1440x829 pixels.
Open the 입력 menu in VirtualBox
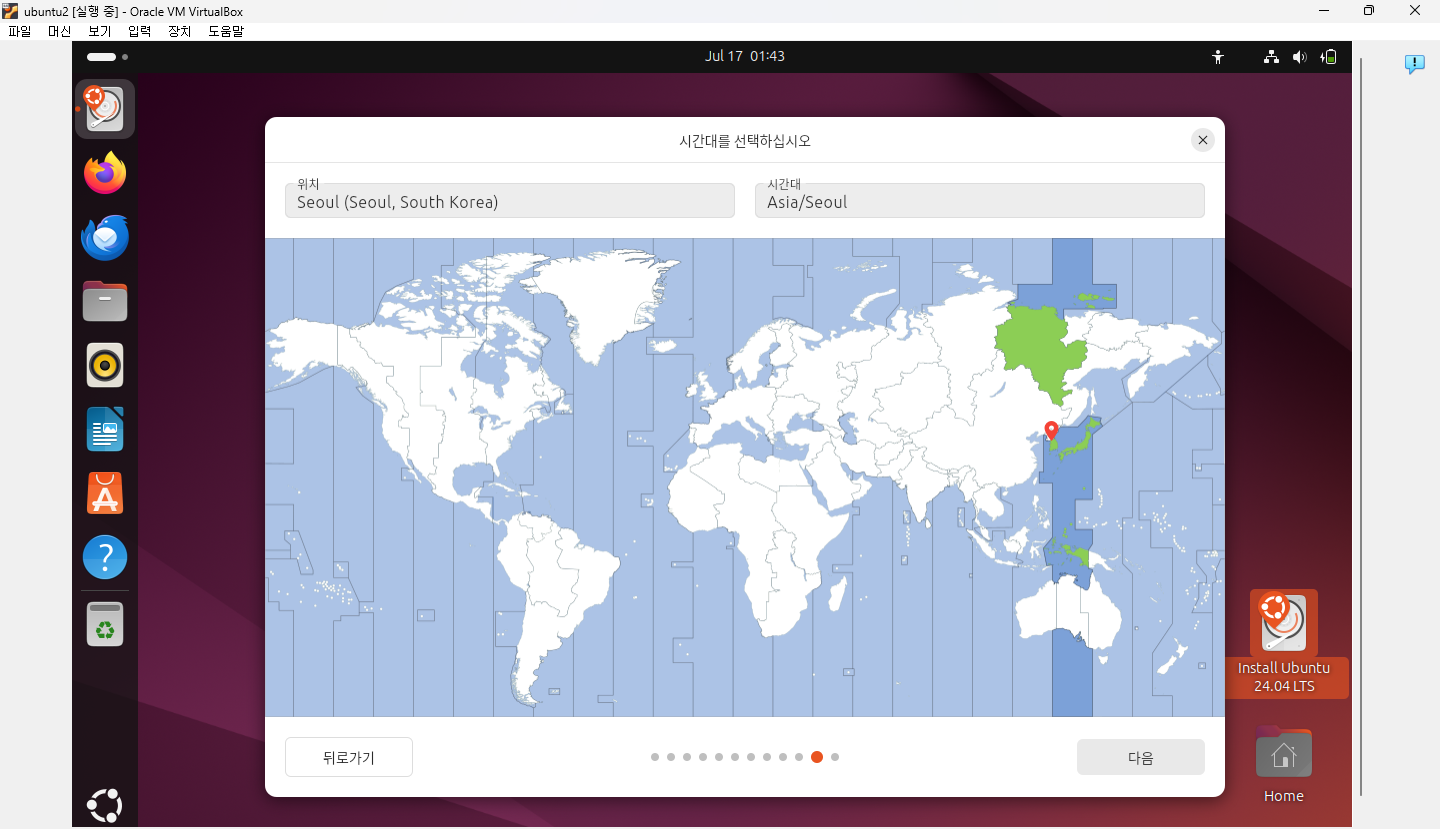[140, 31]
